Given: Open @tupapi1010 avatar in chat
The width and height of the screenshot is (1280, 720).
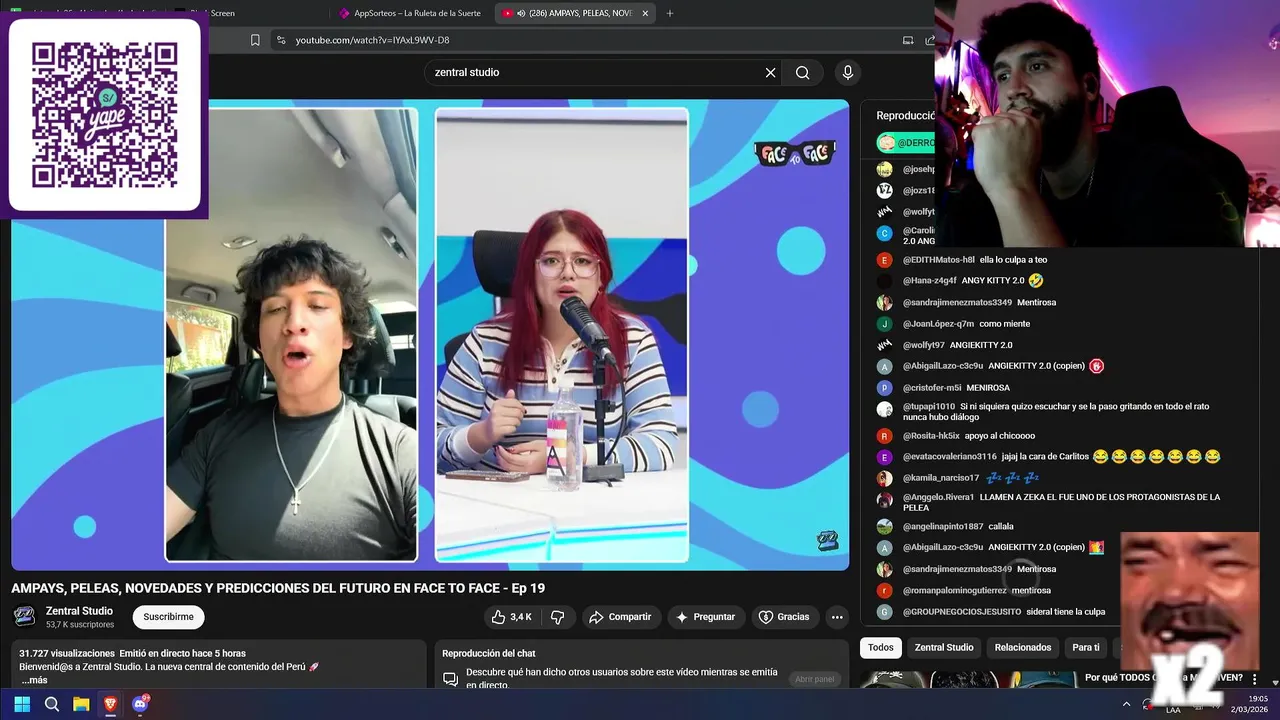Looking at the screenshot, I should tap(884, 409).
